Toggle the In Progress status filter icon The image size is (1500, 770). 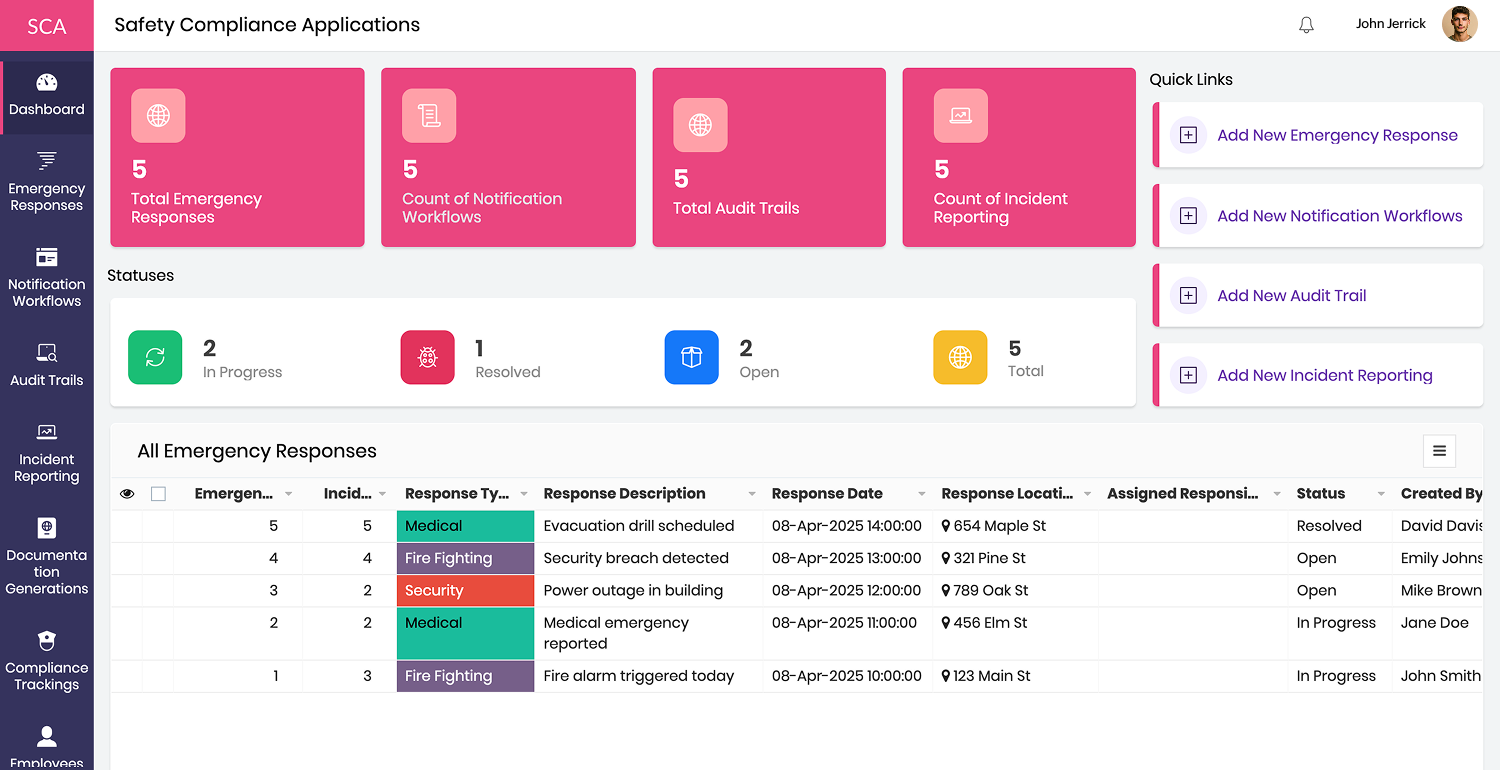coord(155,357)
